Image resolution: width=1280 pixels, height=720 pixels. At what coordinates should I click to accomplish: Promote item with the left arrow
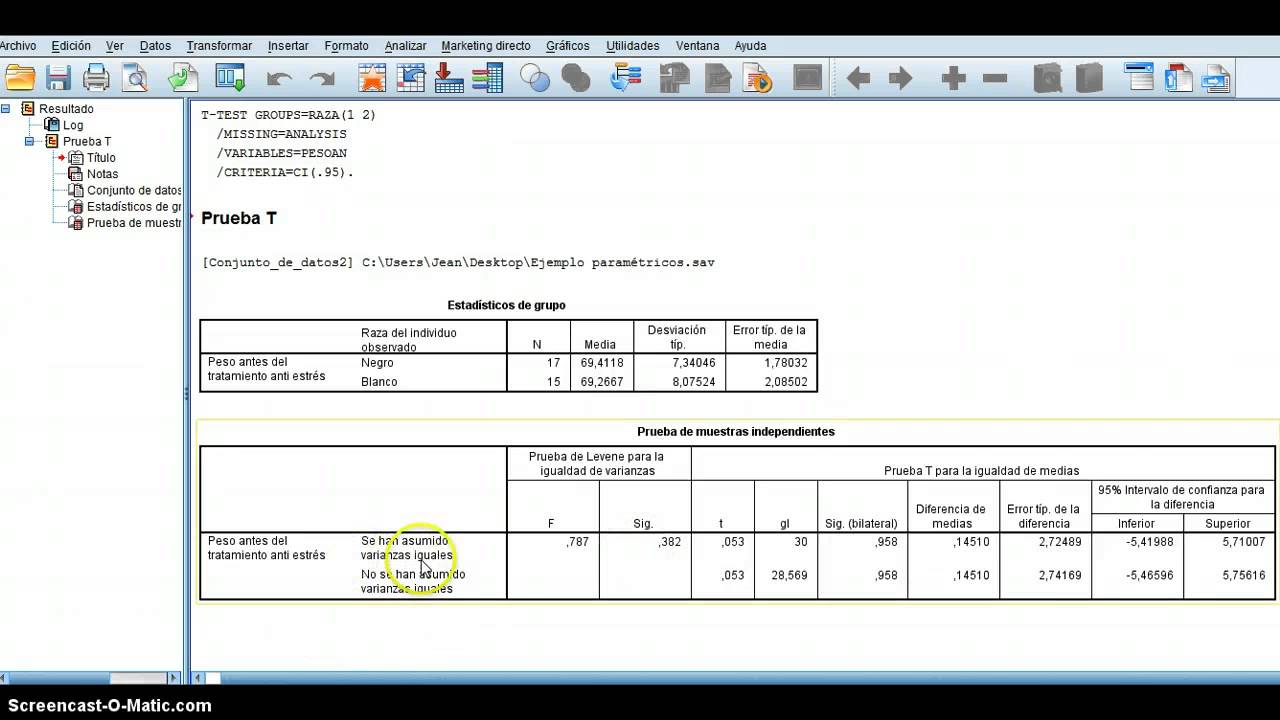858,78
